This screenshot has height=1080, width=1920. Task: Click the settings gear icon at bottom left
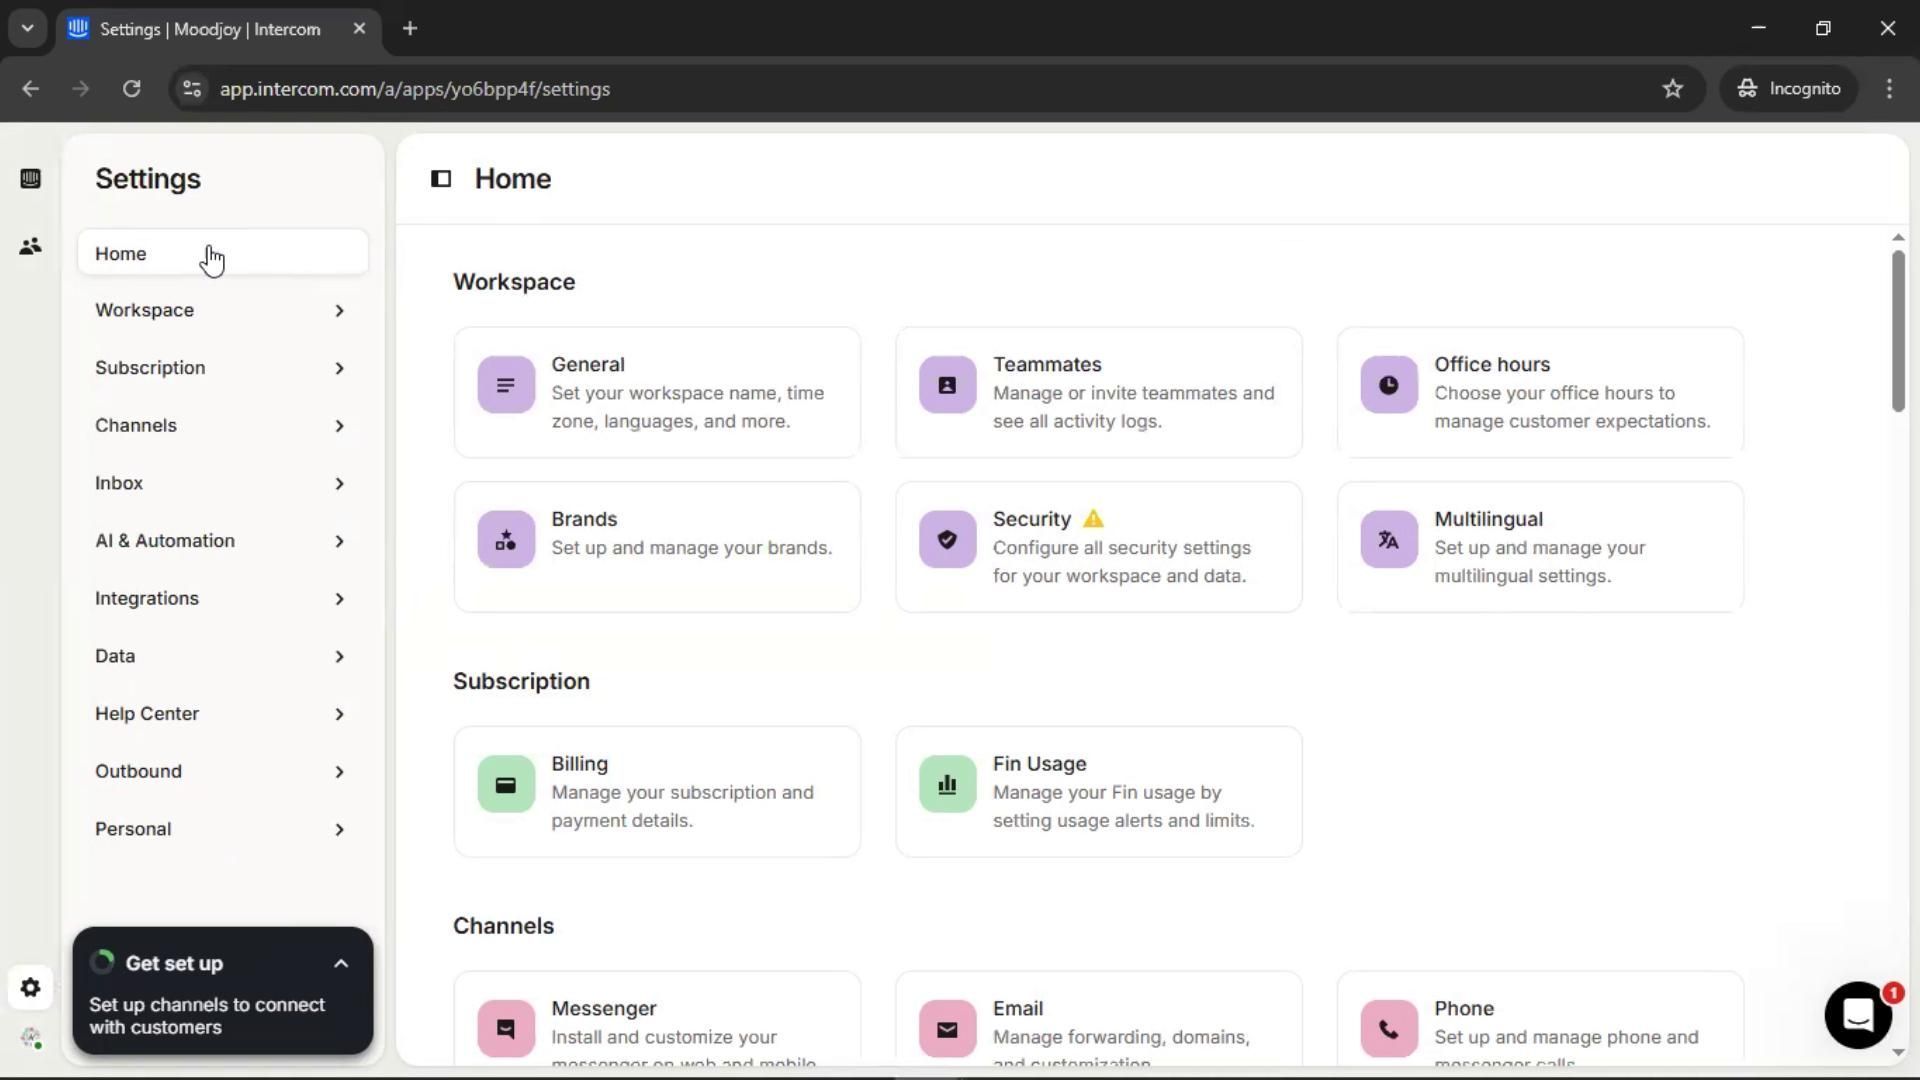30,988
